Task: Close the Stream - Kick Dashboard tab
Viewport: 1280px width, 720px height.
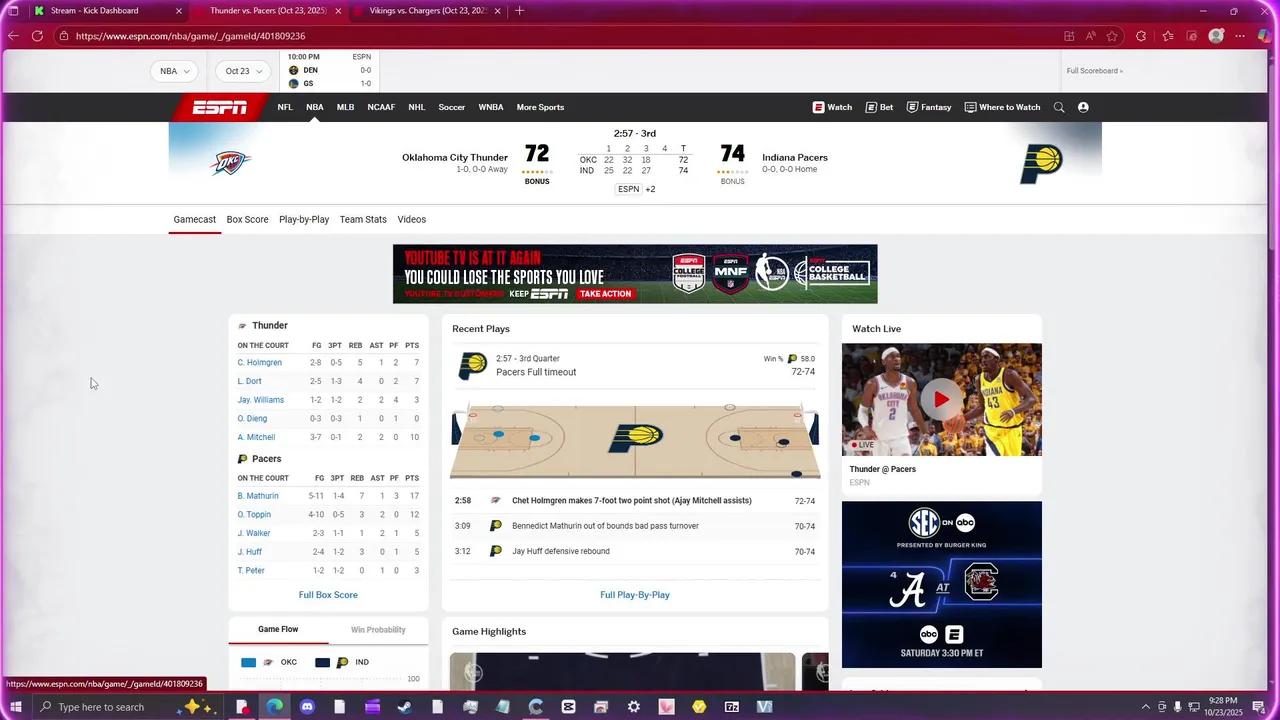Action: (179, 11)
